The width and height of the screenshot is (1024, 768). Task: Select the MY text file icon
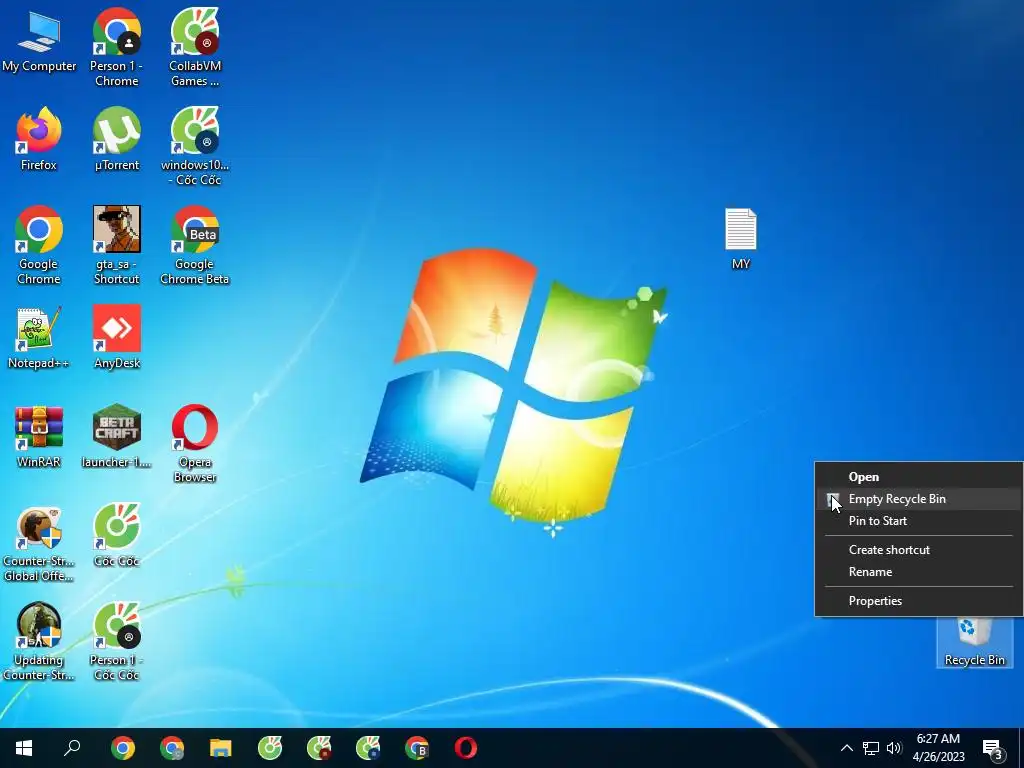(x=741, y=239)
